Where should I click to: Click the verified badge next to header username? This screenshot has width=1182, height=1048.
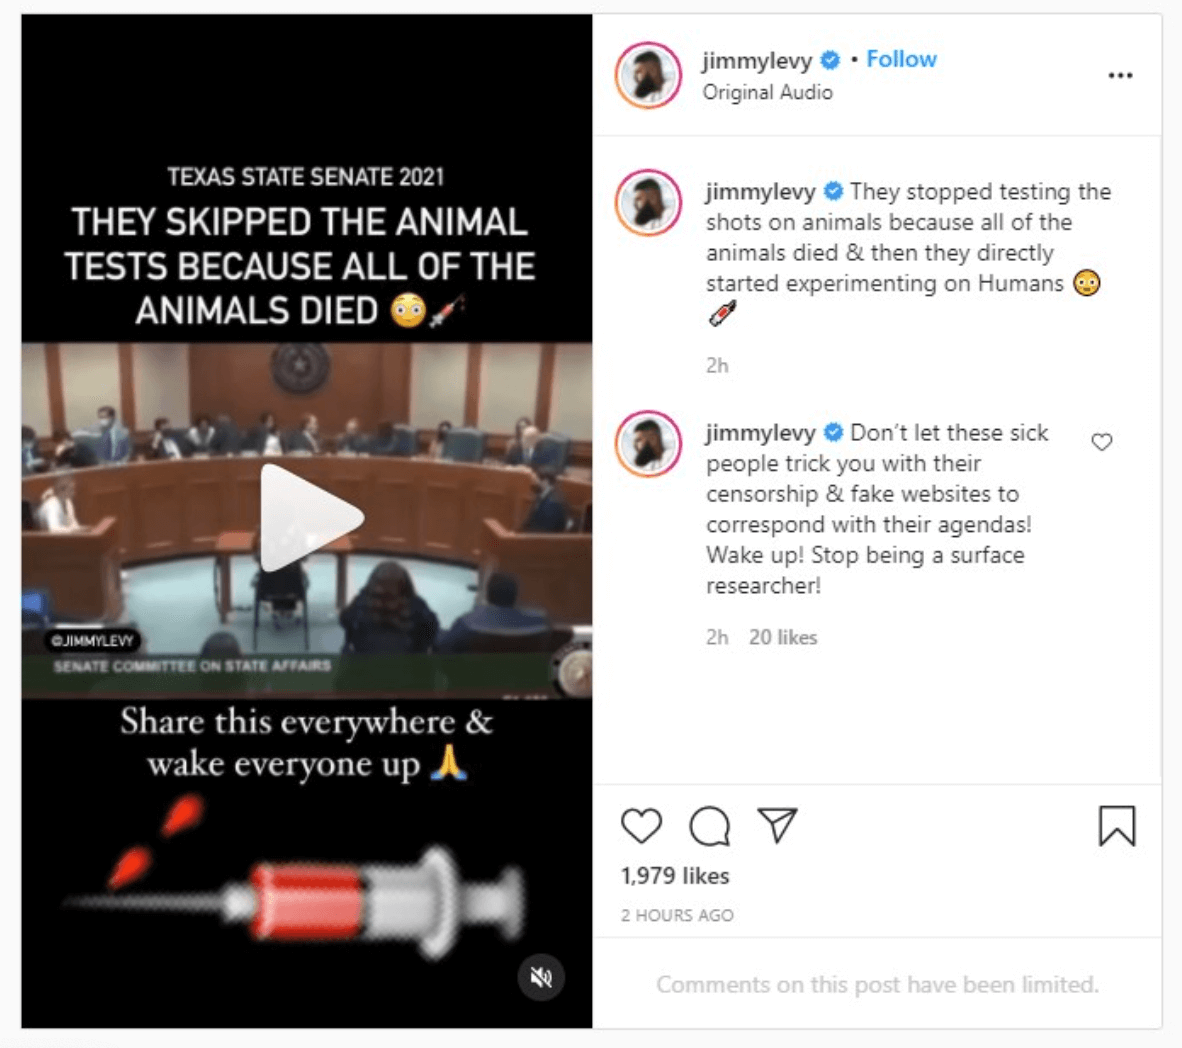click(x=830, y=60)
